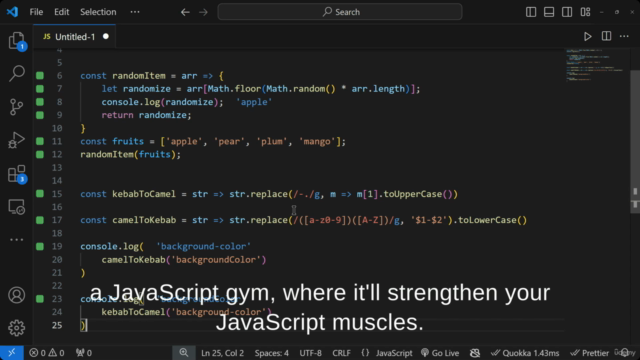Screen dimensions: 640x360
Task: Expand hidden menu bar items
Action: (x=135, y=12)
